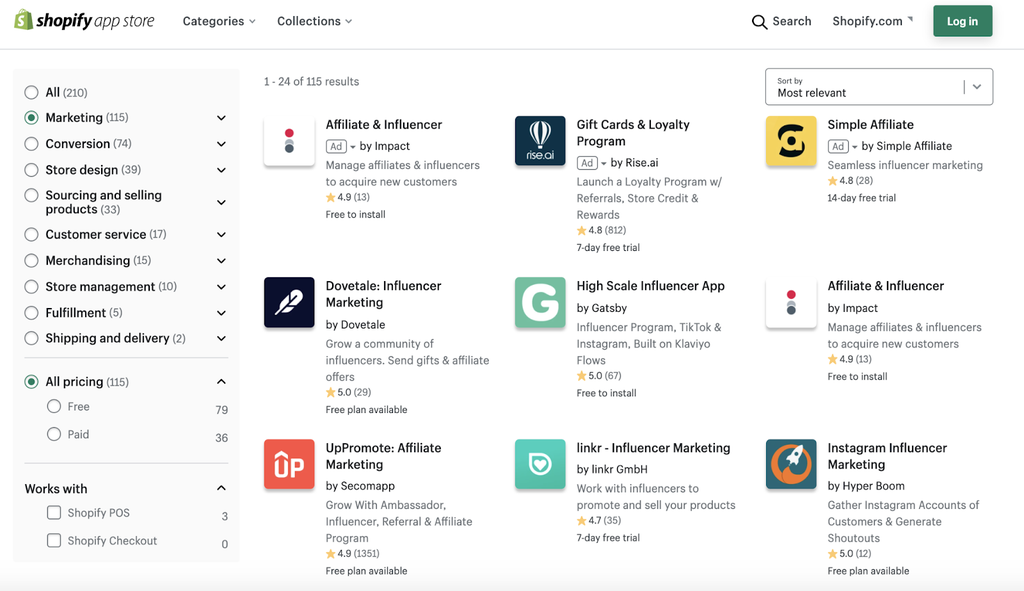Select the All (210) category radio
Image resolution: width=1024 pixels, height=591 pixels.
coord(31,92)
